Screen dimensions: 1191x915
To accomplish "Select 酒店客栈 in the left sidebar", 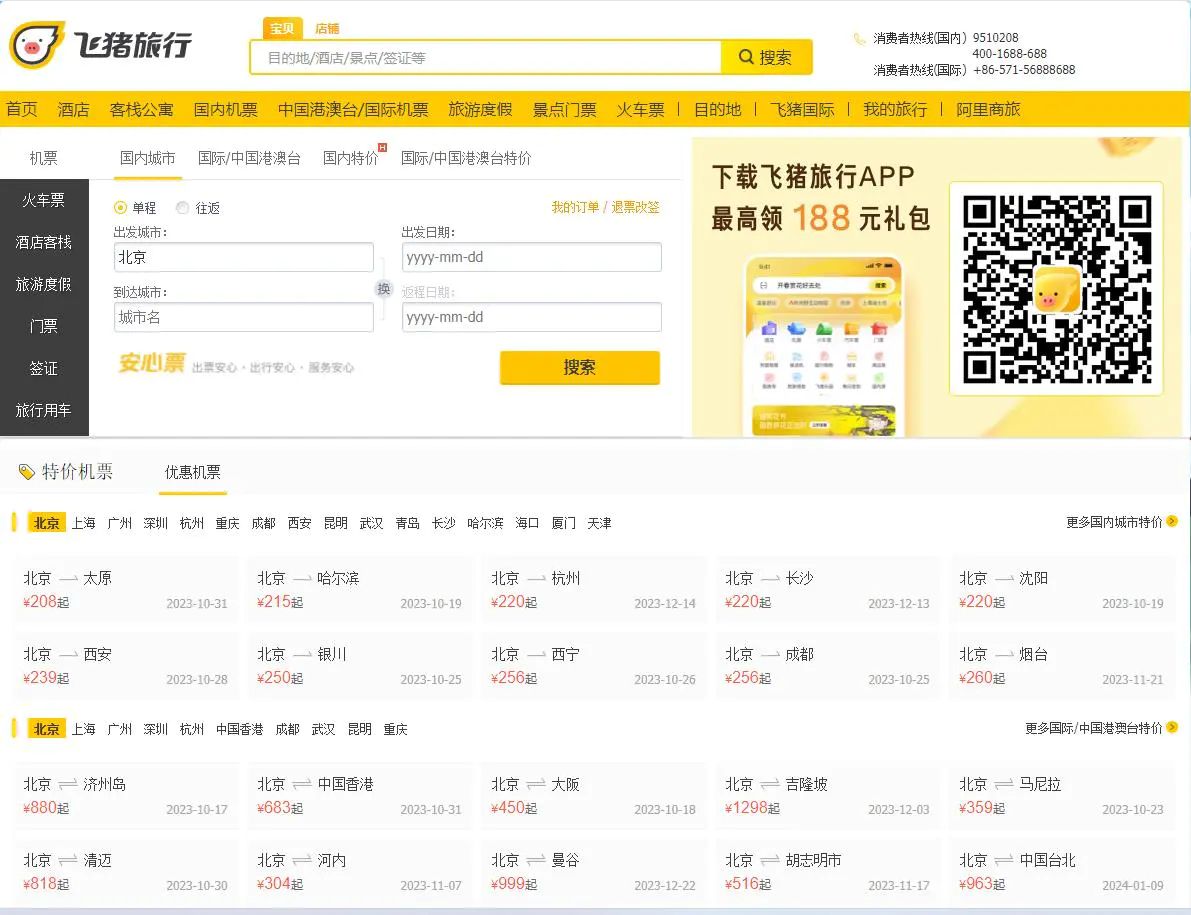I will coord(43,242).
